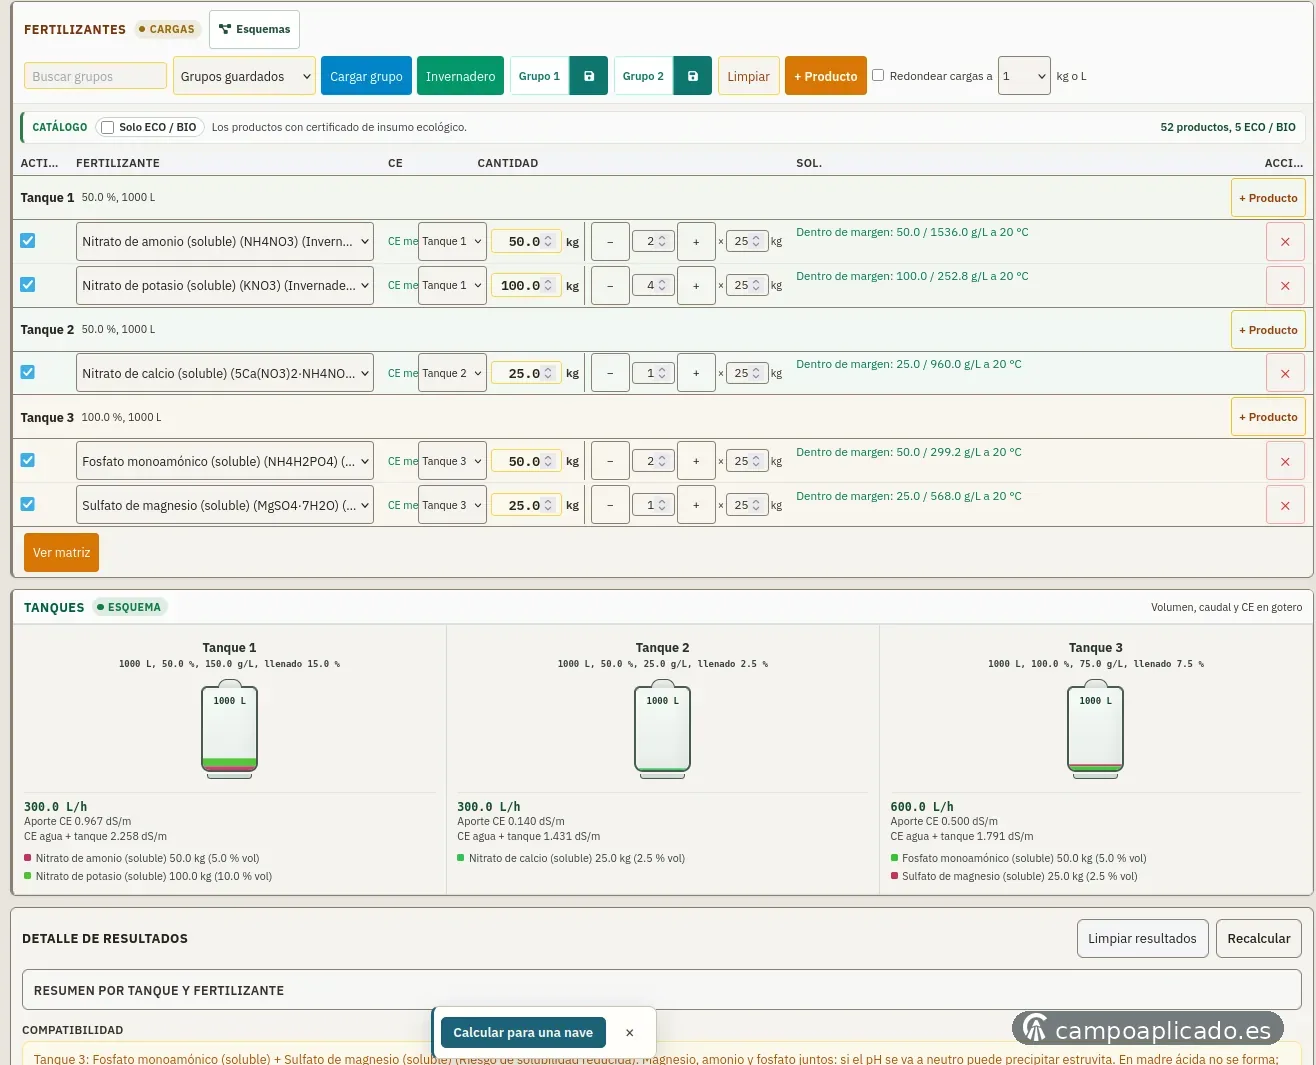Viewport: 1316px width, 1065px height.
Task: Open the Esquemas view
Action: [x=254, y=29]
